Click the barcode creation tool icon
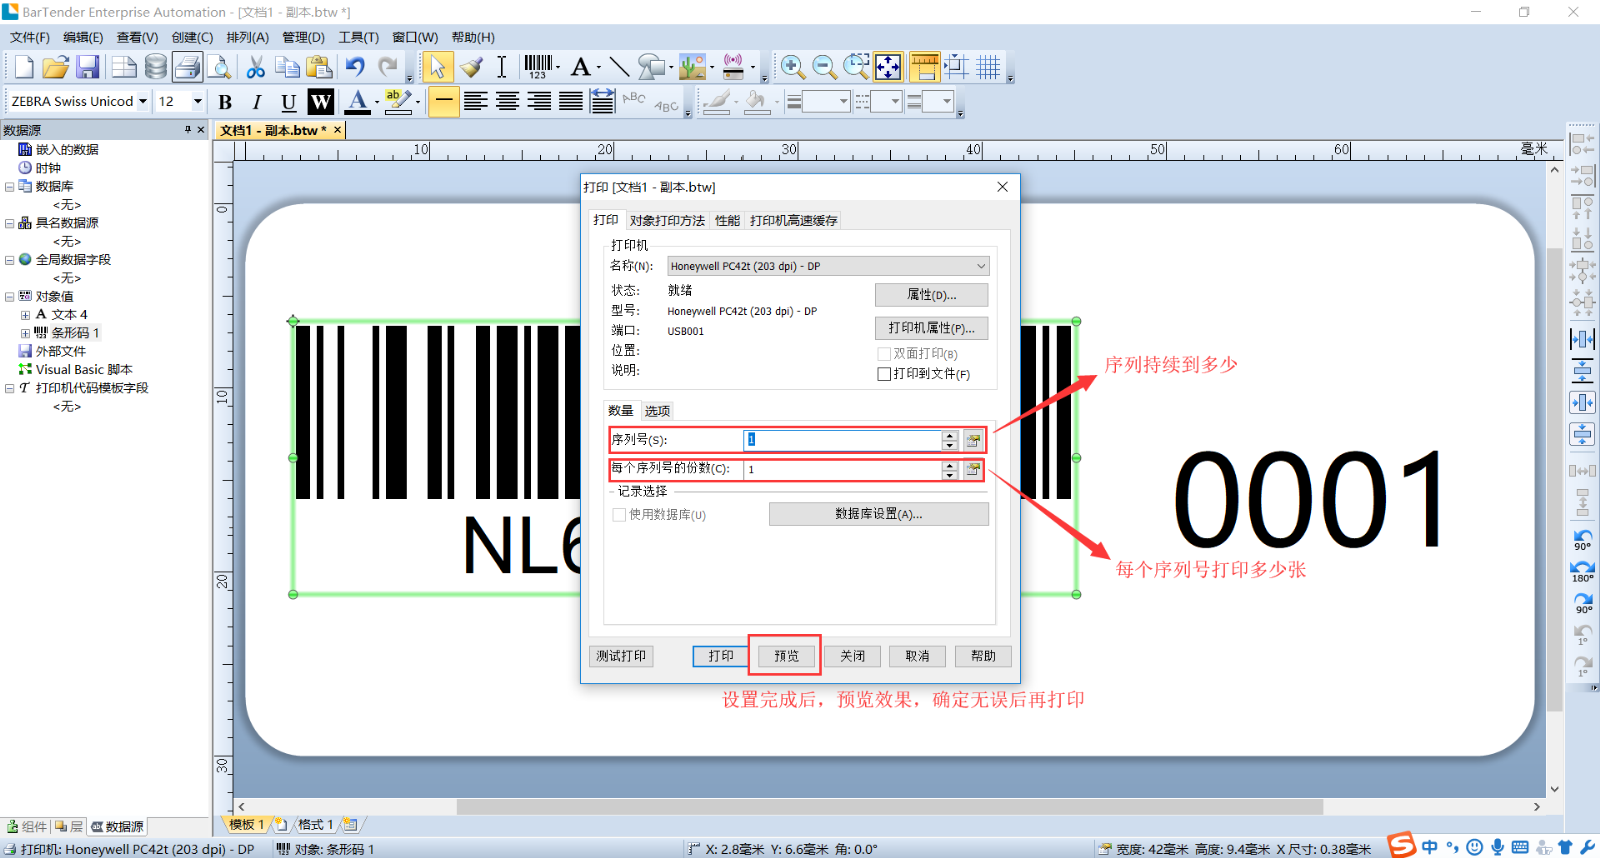 [537, 67]
